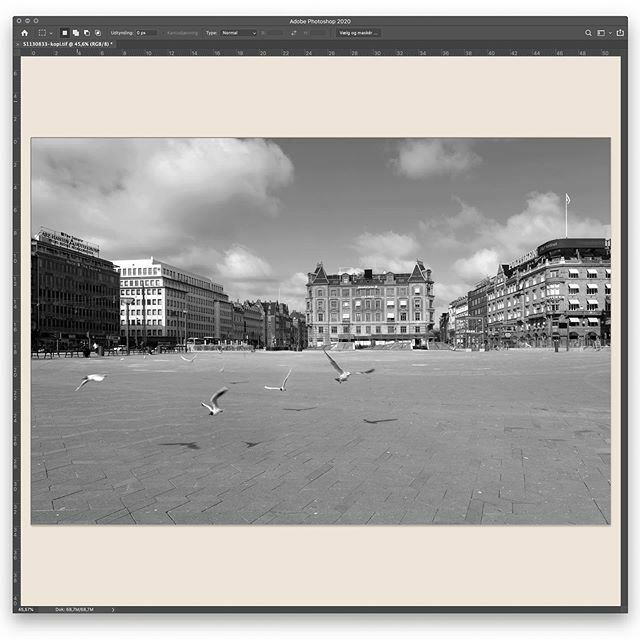
Task: Open the tool preset picker arrow
Action: 51,33
